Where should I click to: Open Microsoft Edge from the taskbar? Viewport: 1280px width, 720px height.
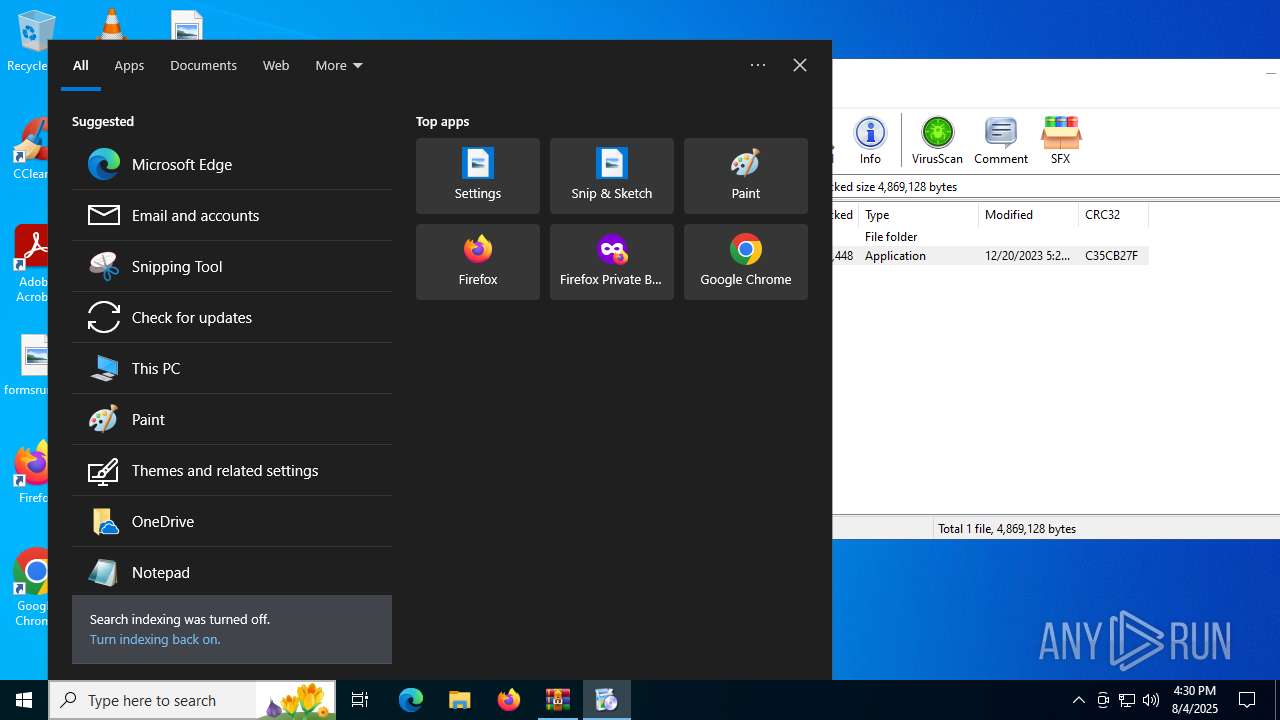(x=411, y=700)
